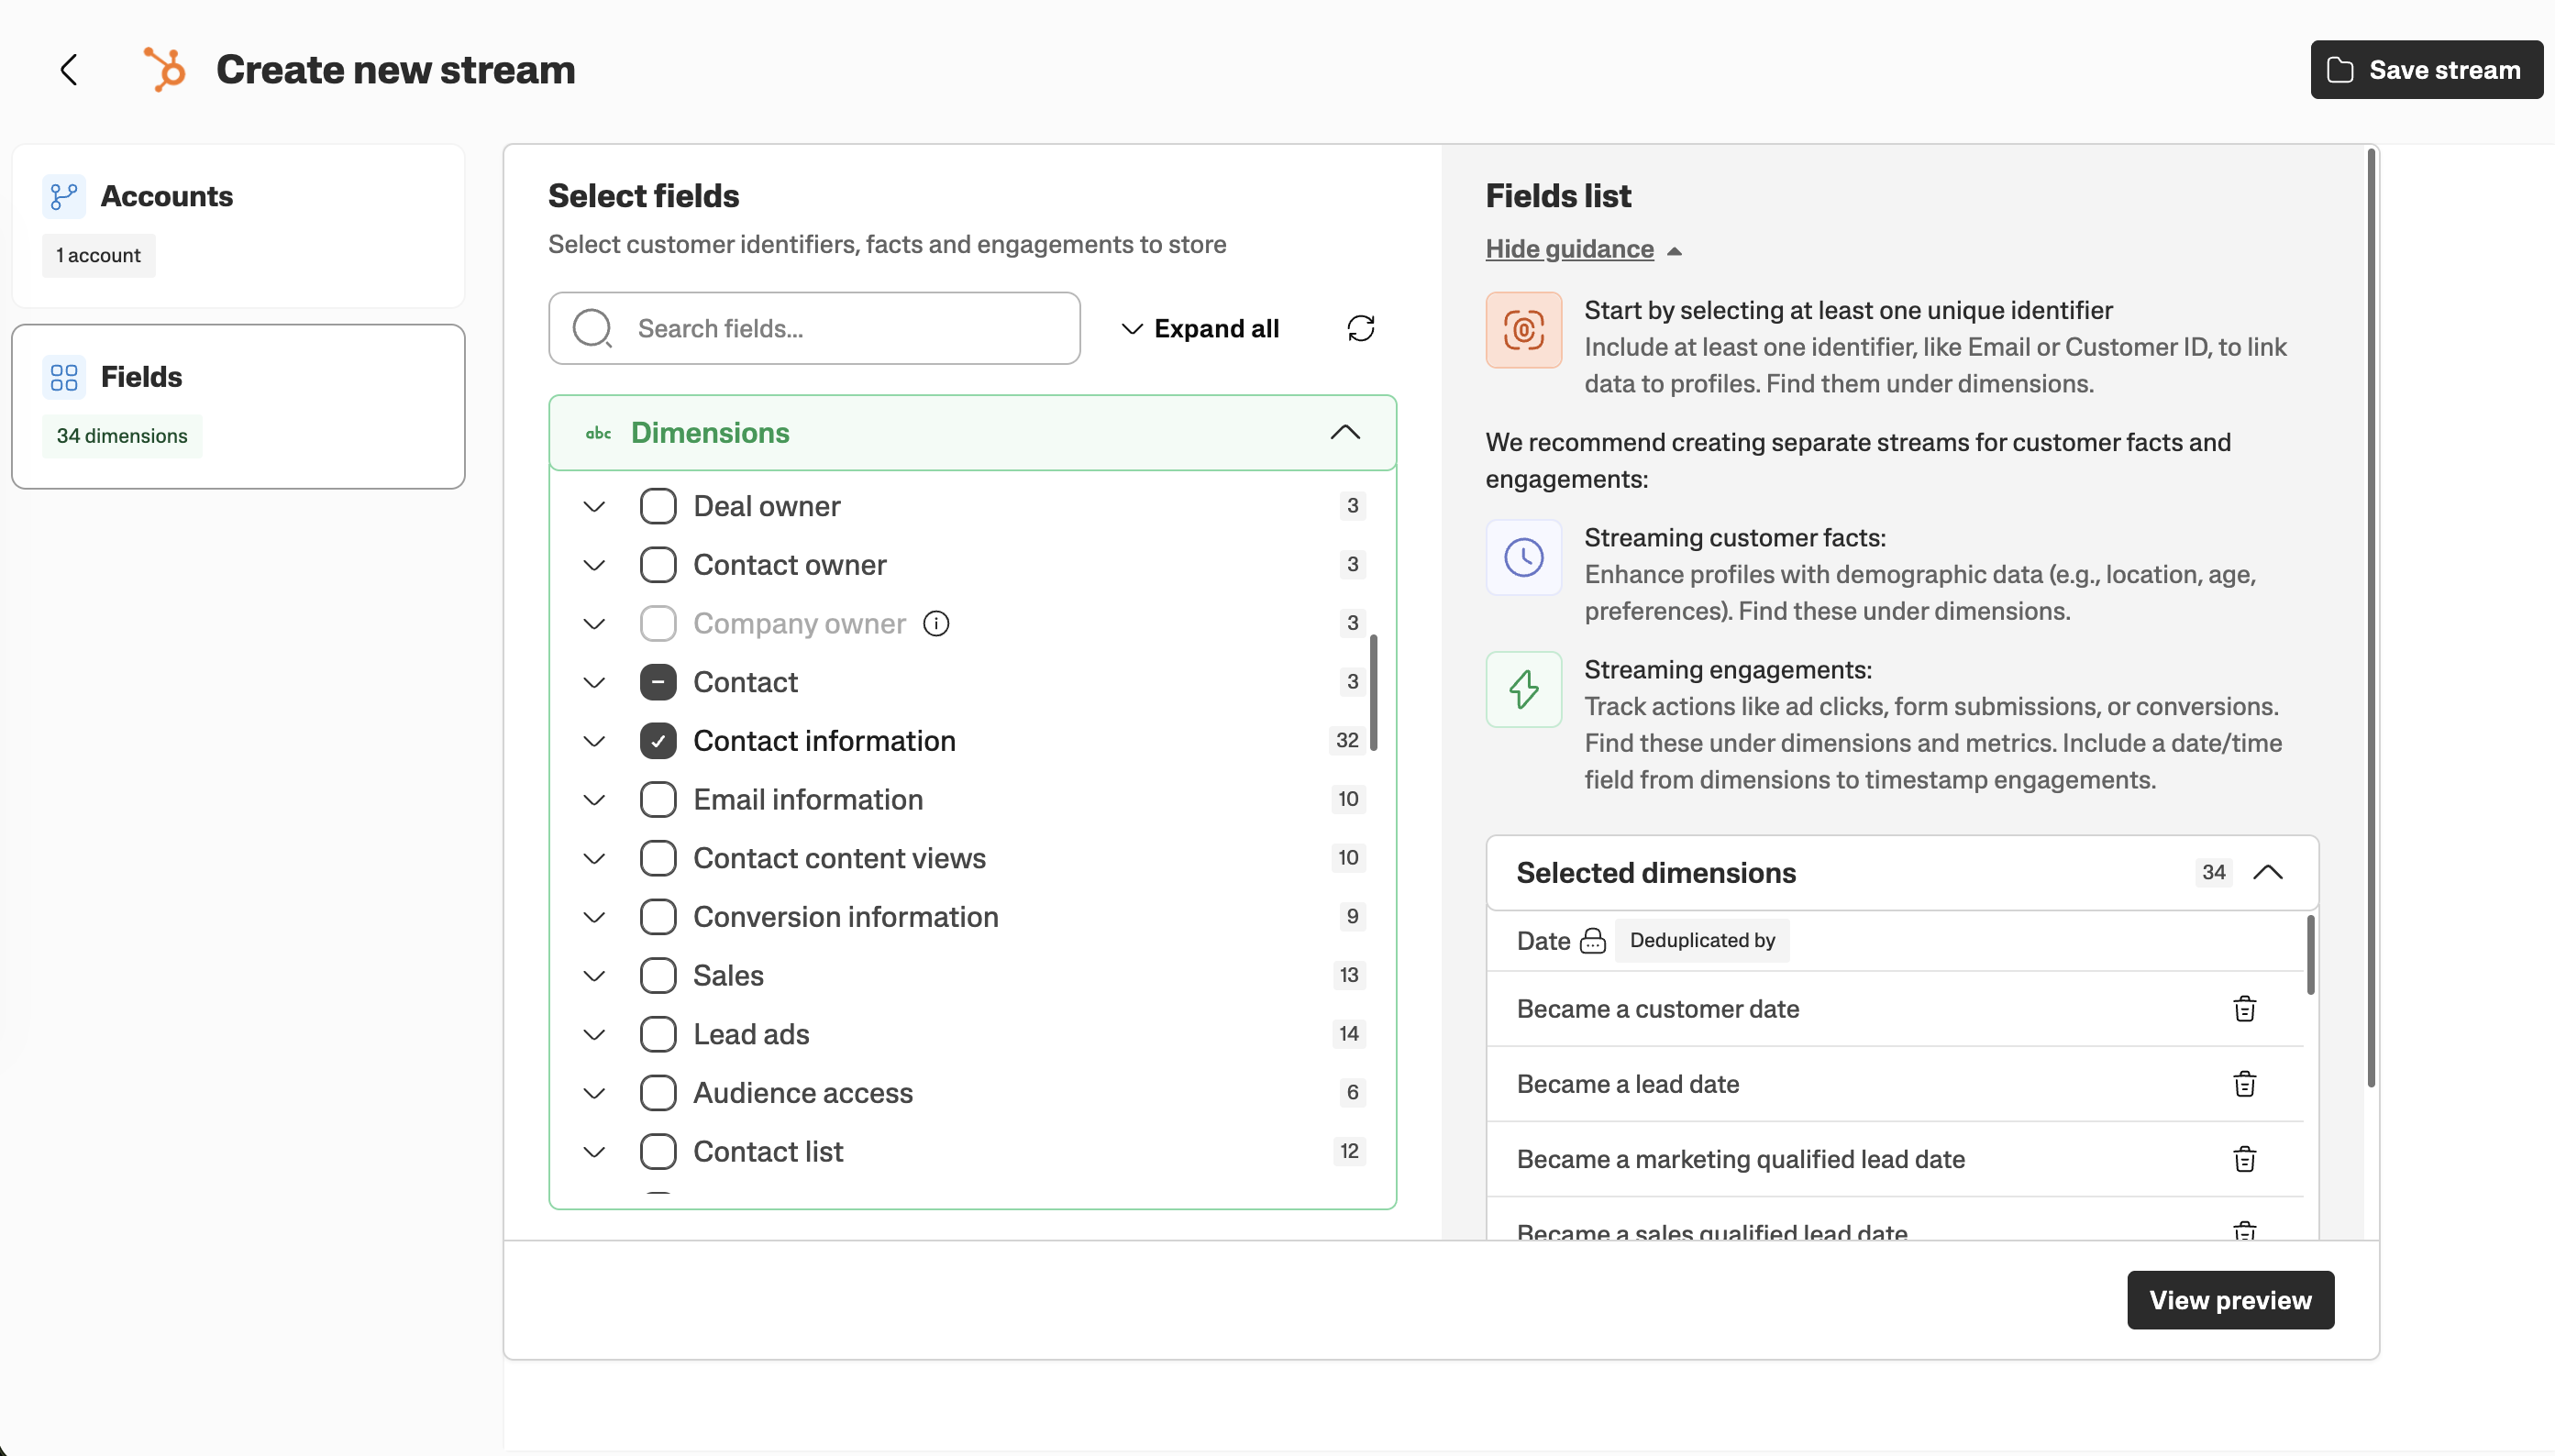Click Hide guidance link
The height and width of the screenshot is (1456, 2555).
pos(1569,248)
